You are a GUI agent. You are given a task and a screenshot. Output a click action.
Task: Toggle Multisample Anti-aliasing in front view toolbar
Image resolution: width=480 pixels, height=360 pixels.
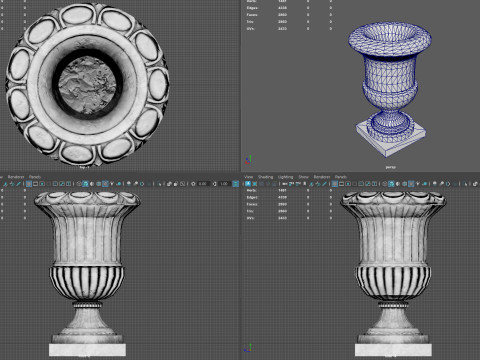(142, 184)
